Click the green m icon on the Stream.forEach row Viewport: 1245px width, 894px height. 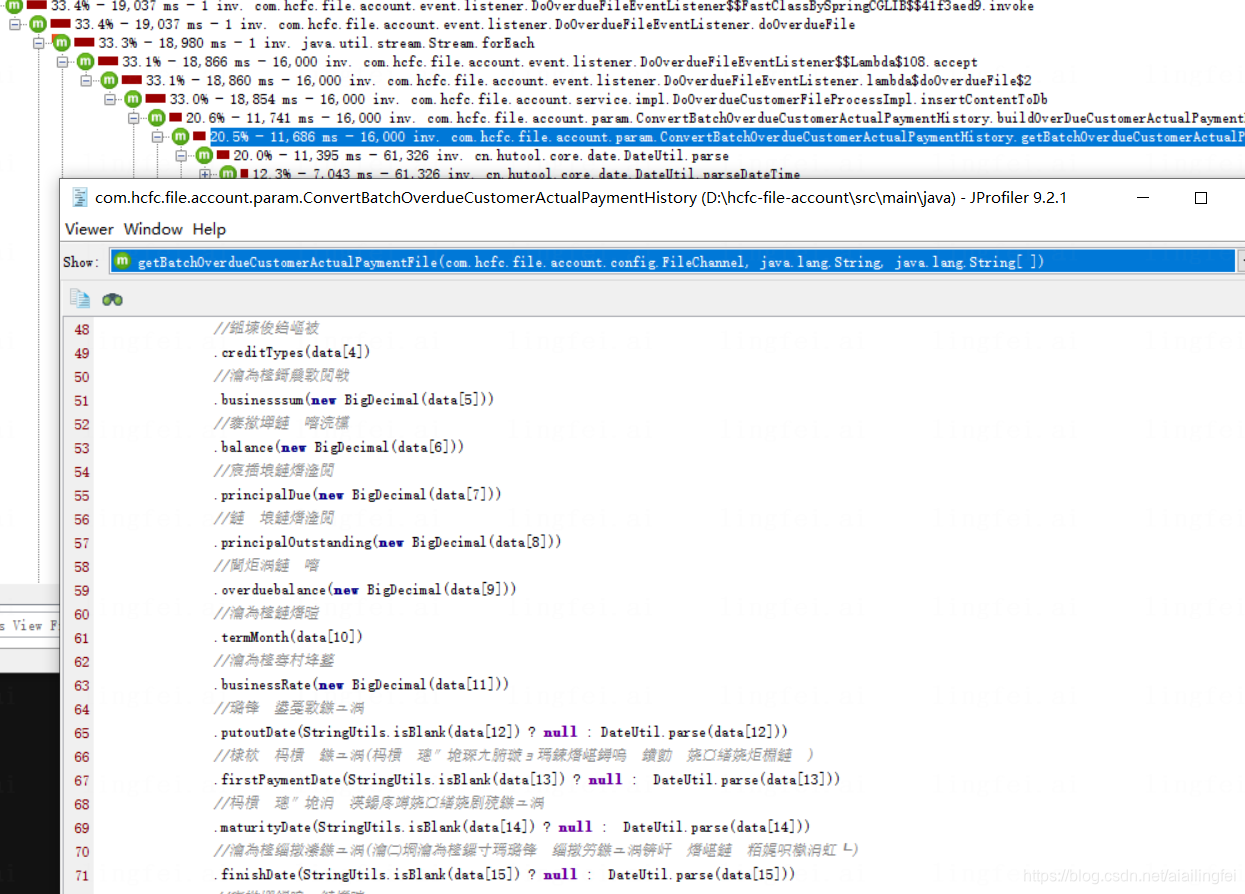[x=60, y=42]
